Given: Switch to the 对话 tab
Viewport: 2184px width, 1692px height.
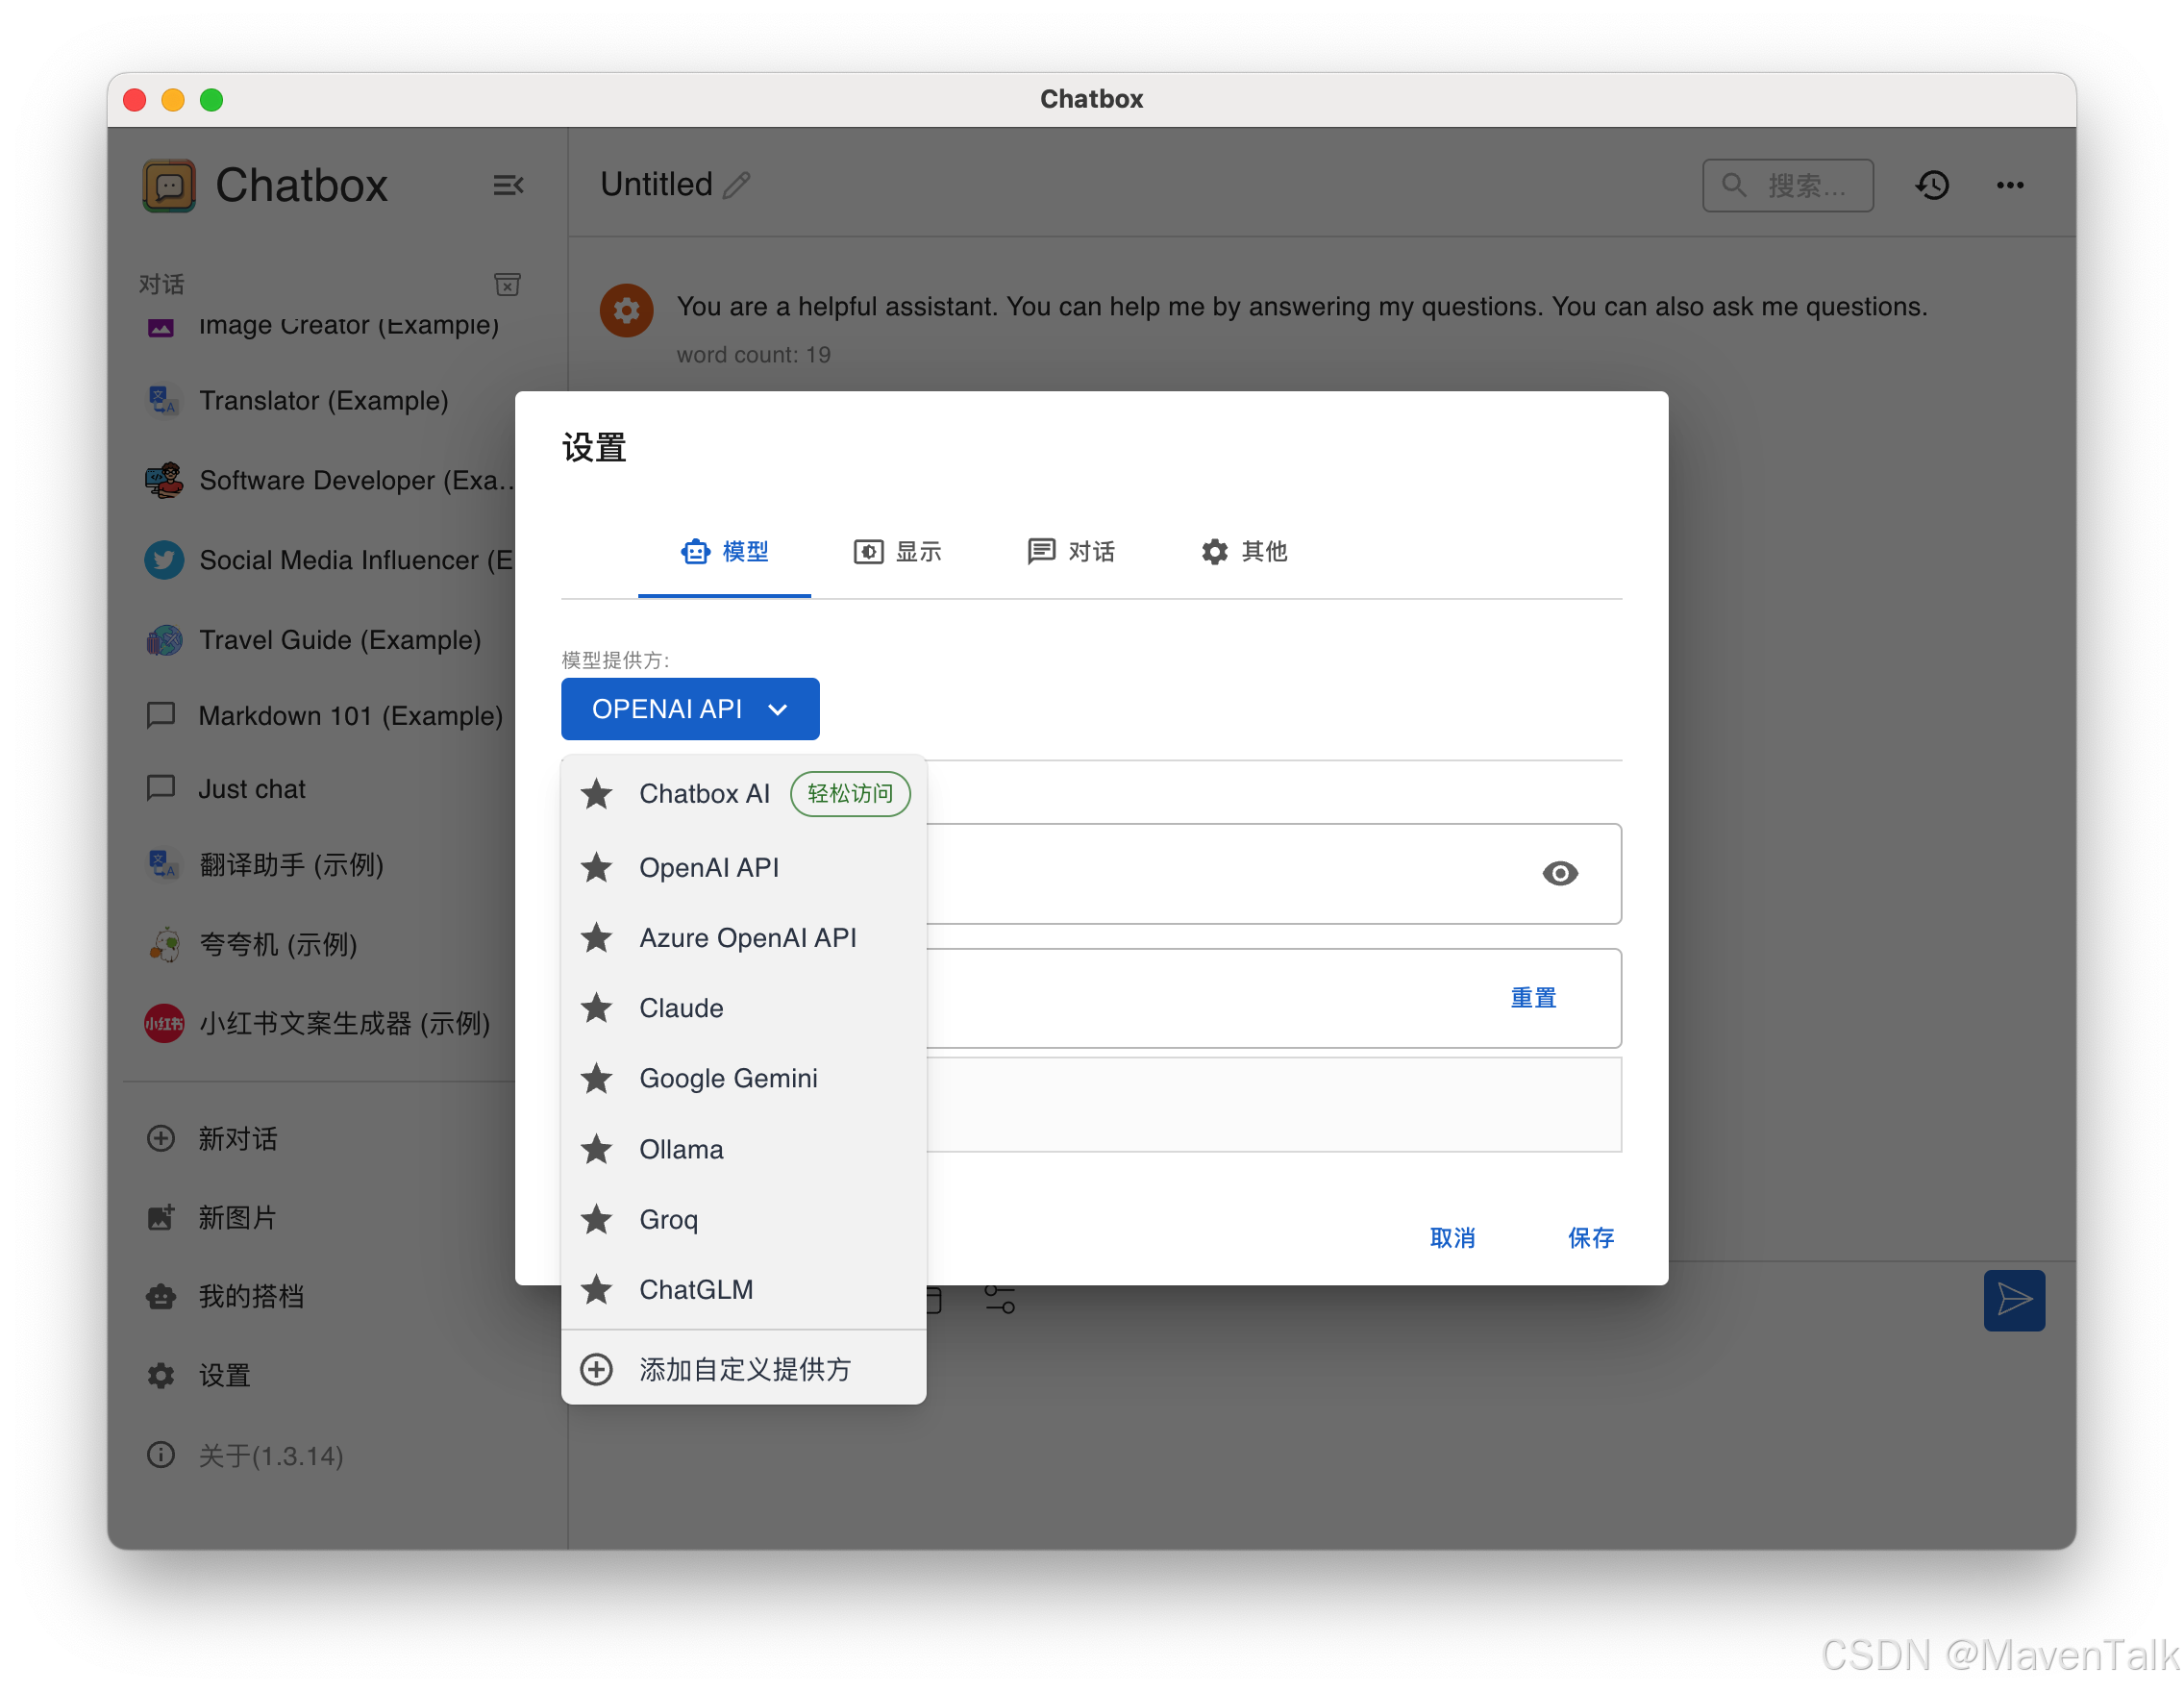Looking at the screenshot, I should pyautogui.click(x=1070, y=552).
